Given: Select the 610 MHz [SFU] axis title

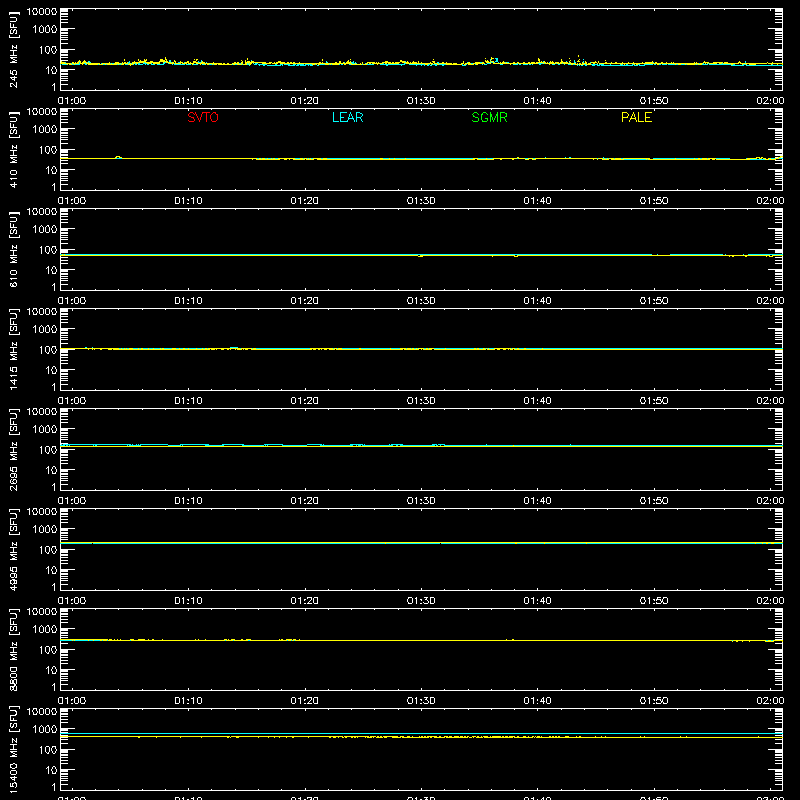Looking at the screenshot, I should click(13, 249).
